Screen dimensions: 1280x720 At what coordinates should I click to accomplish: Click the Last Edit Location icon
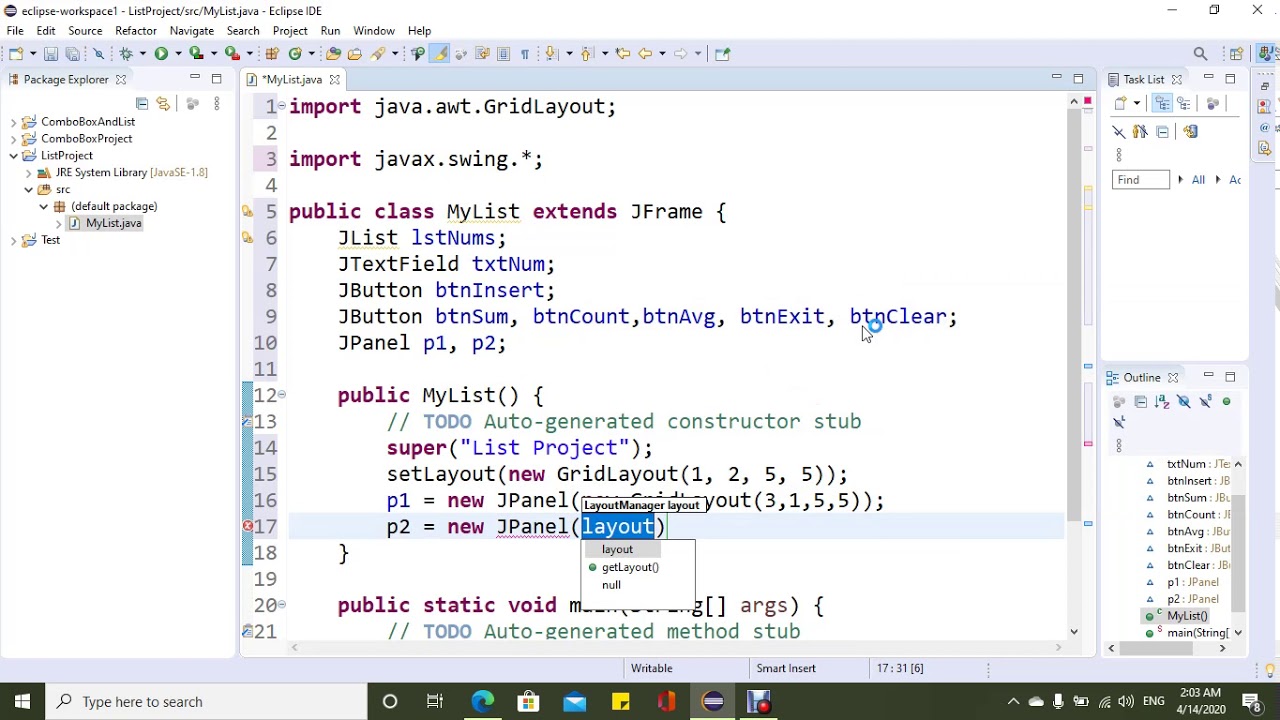(x=622, y=53)
